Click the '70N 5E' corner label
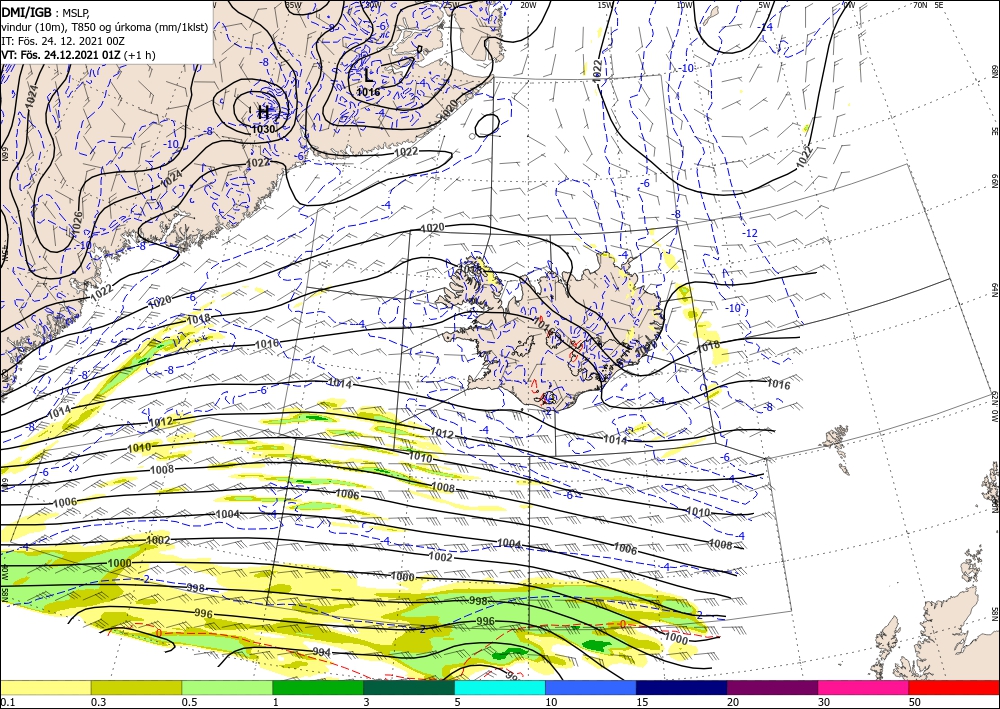1000x709 pixels. tap(928, 5)
